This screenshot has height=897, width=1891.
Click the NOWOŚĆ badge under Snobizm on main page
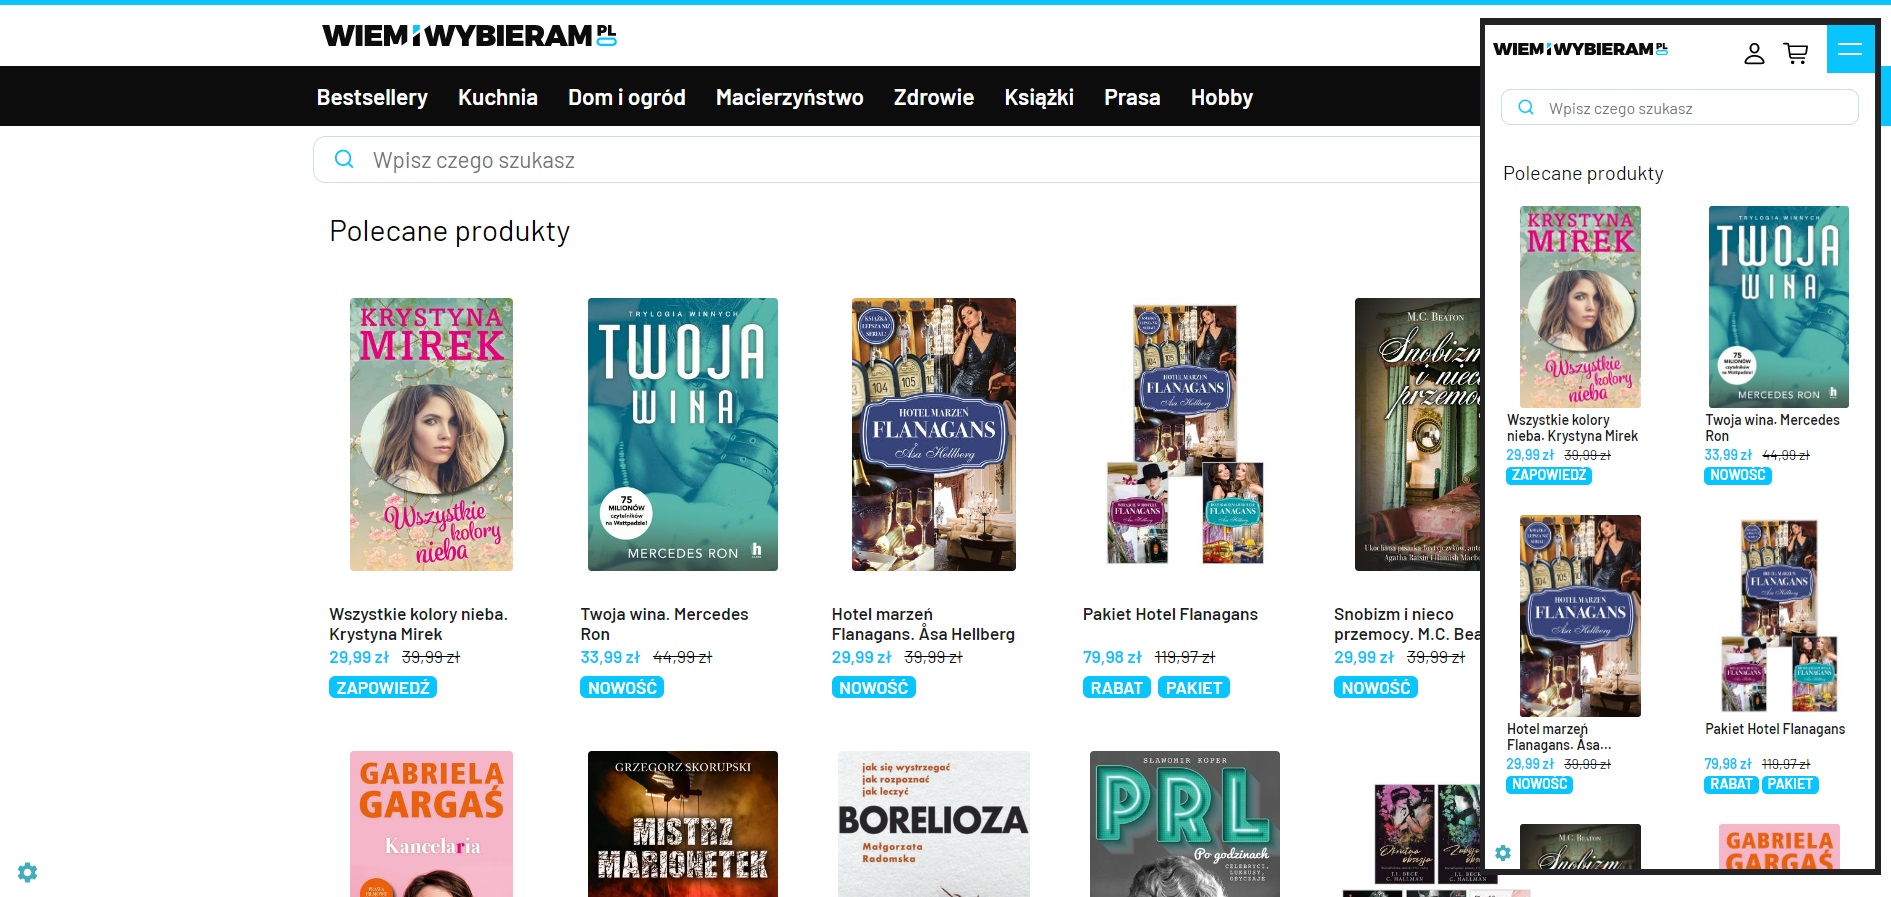1376,688
